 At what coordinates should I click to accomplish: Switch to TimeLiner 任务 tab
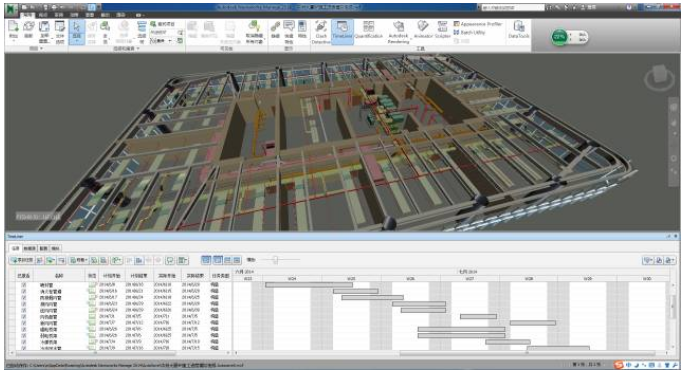coord(15,248)
